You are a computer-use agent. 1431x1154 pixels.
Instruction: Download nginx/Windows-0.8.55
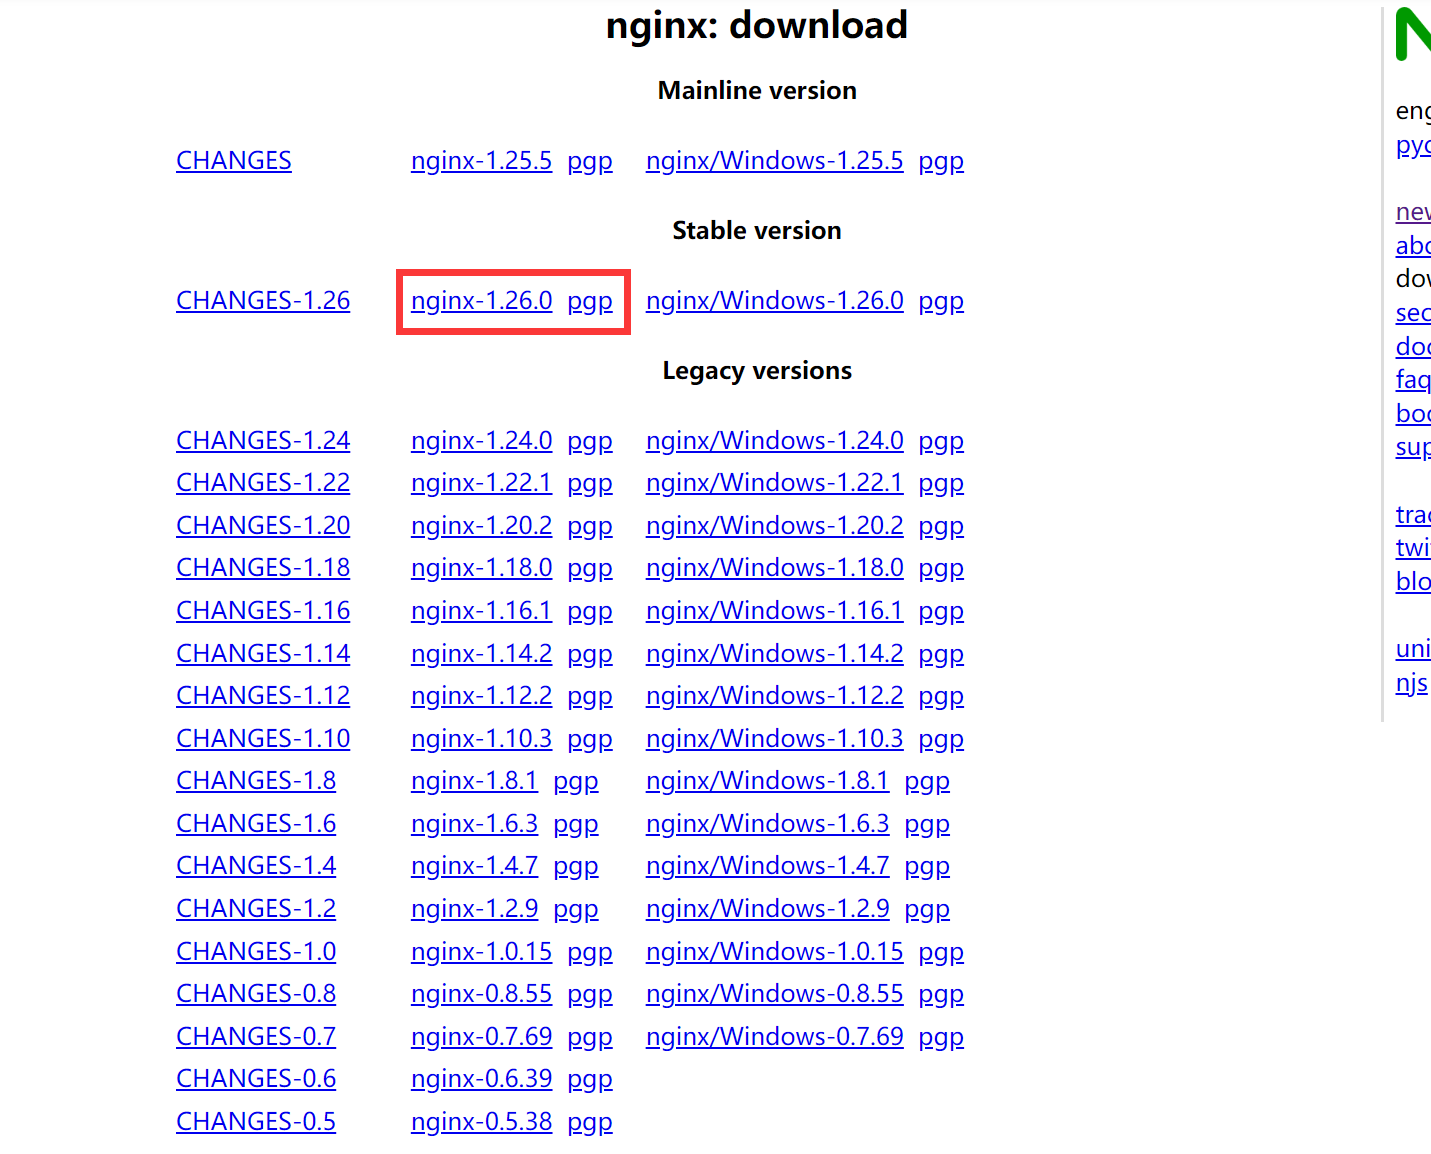pyautogui.click(x=774, y=994)
